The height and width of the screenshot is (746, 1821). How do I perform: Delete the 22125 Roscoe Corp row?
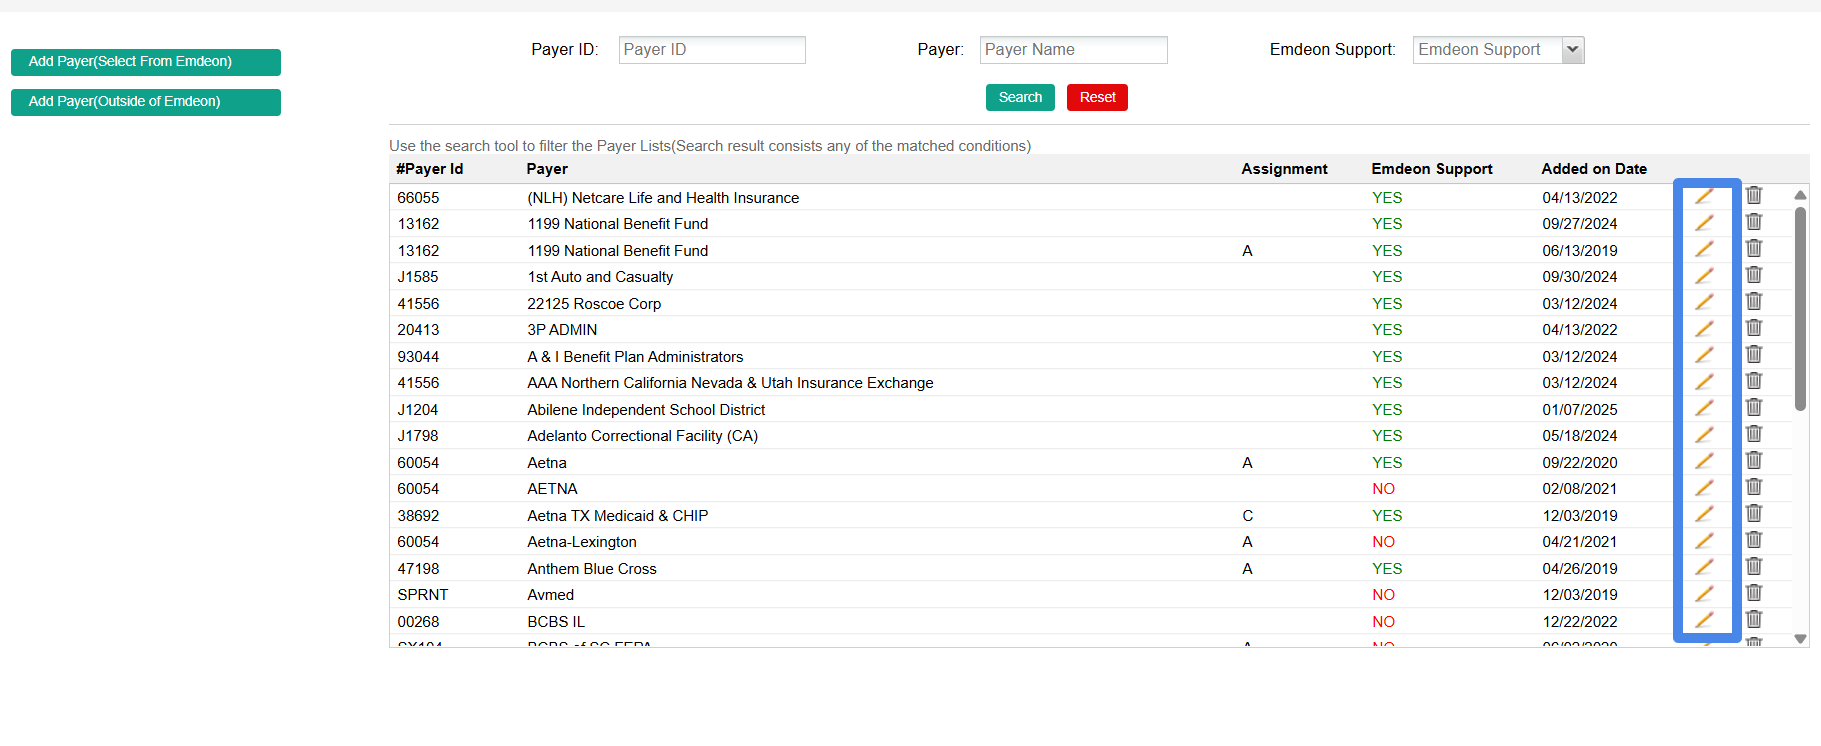(x=1754, y=302)
